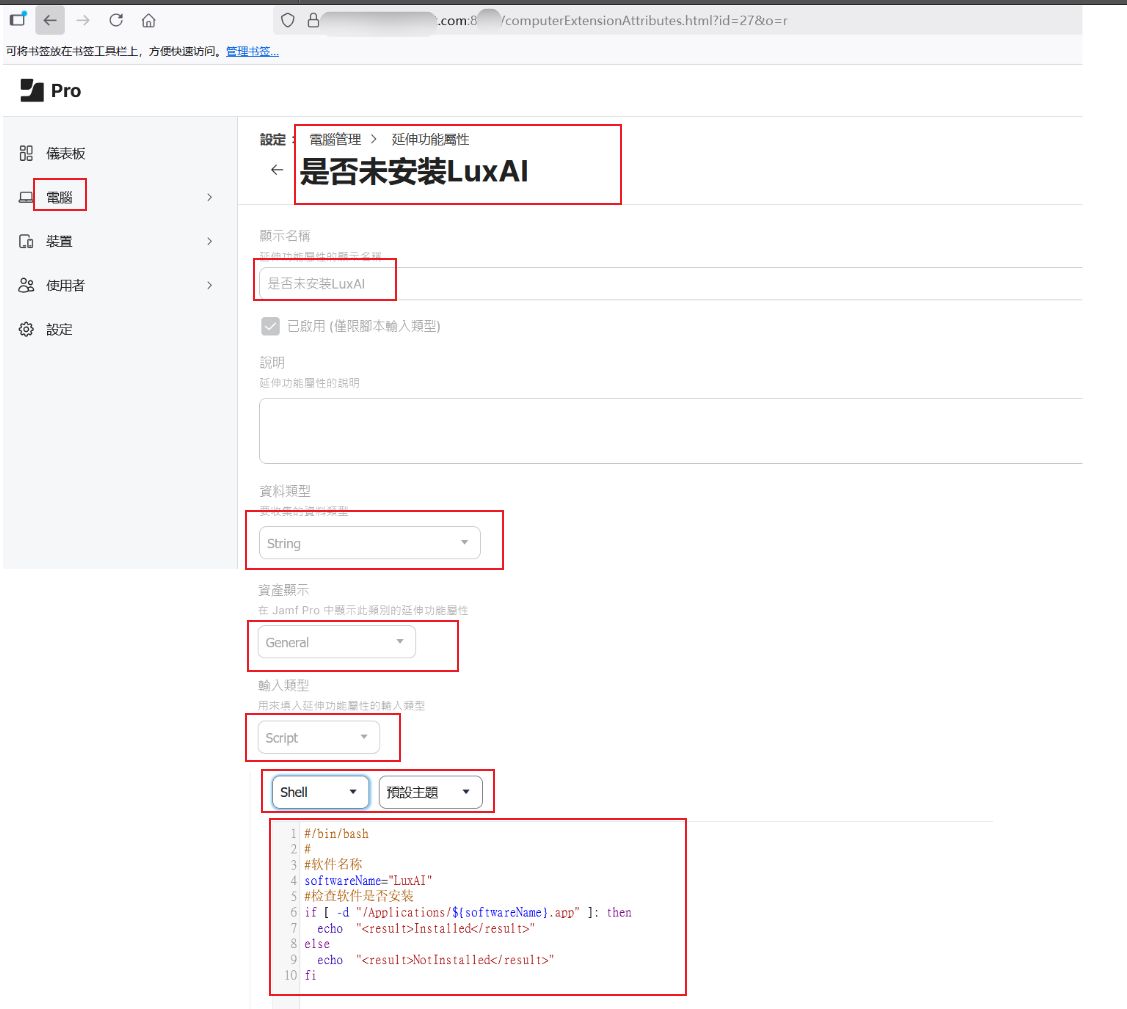Click the browser reload icon
1127x1009 pixels.
116,20
